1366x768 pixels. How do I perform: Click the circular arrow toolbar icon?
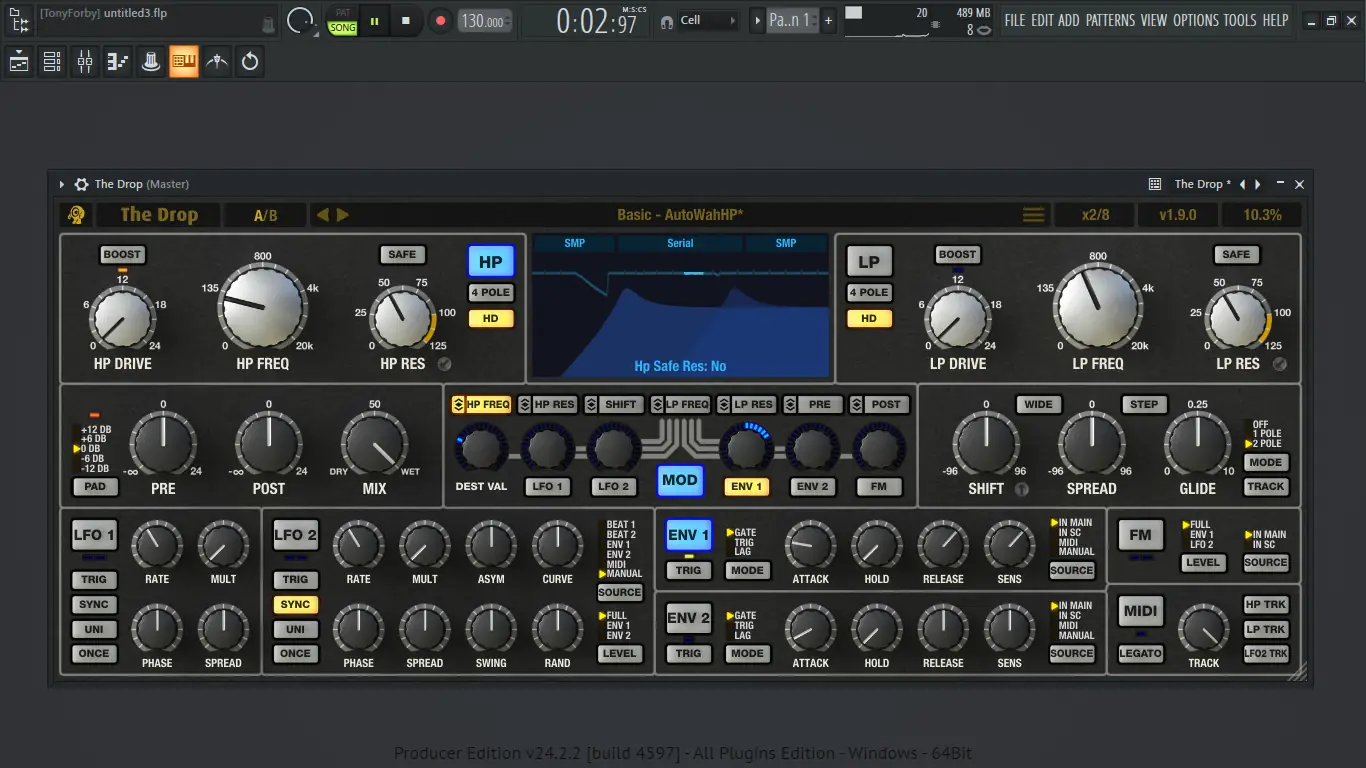pyautogui.click(x=250, y=62)
